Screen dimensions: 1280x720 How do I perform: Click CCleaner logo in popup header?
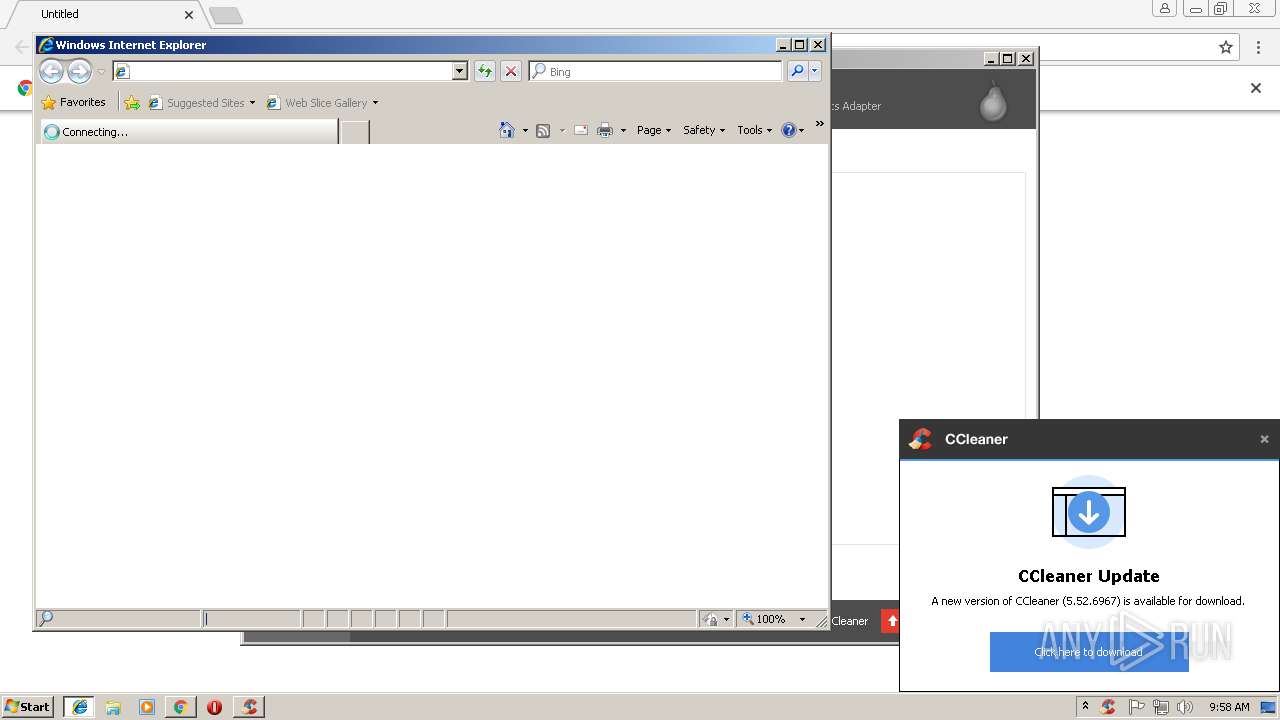920,439
